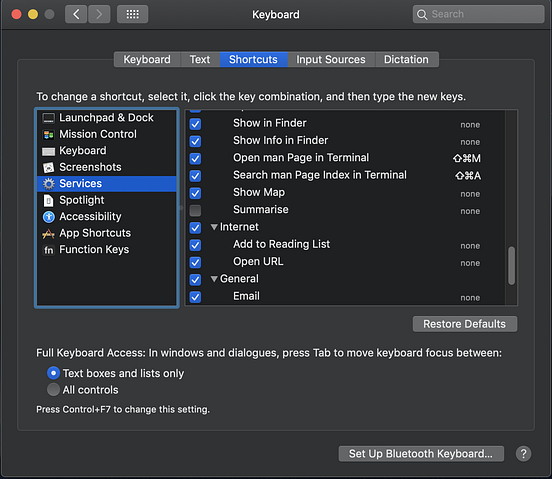The height and width of the screenshot is (479, 552).
Task: Select the Launchpad & Dock category icon
Action: 49,118
